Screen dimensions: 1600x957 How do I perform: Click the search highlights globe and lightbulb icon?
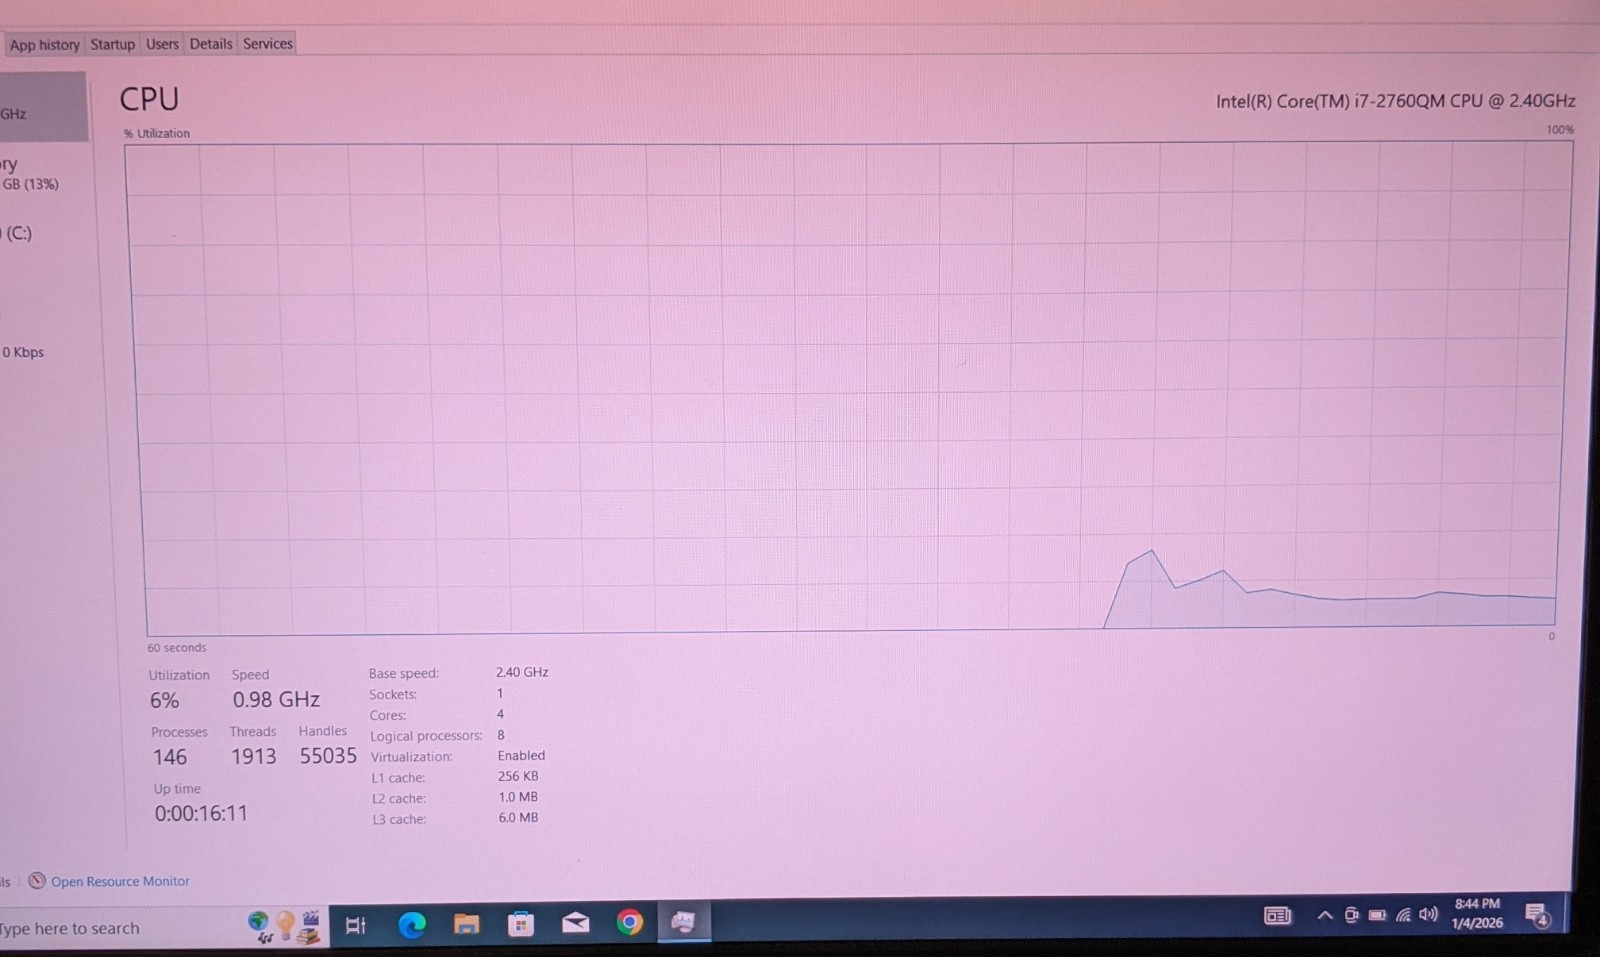[x=285, y=927]
